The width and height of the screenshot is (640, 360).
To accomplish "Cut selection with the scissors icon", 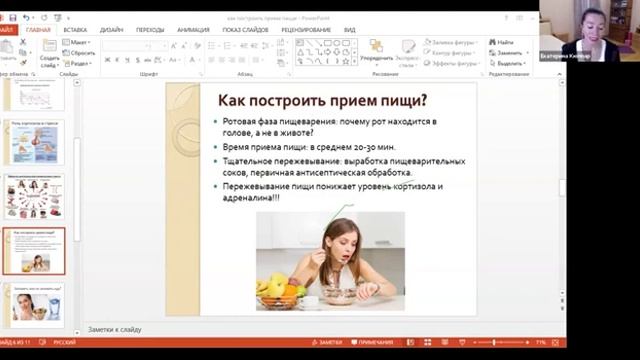I will click(x=23, y=42).
